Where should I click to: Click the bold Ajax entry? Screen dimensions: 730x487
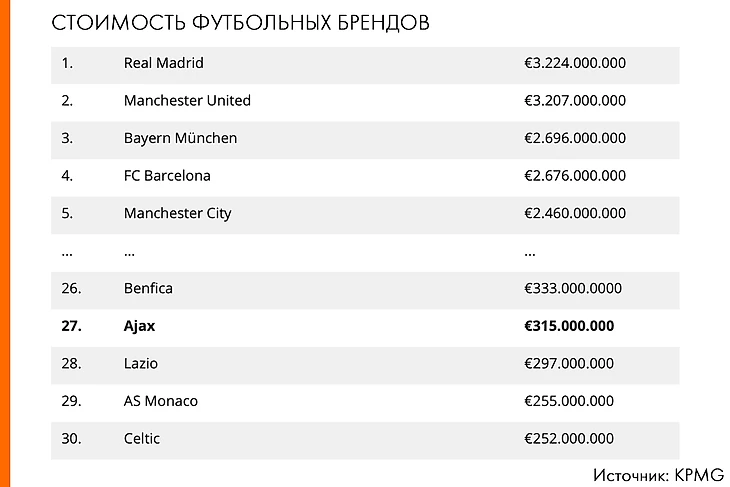(x=140, y=326)
